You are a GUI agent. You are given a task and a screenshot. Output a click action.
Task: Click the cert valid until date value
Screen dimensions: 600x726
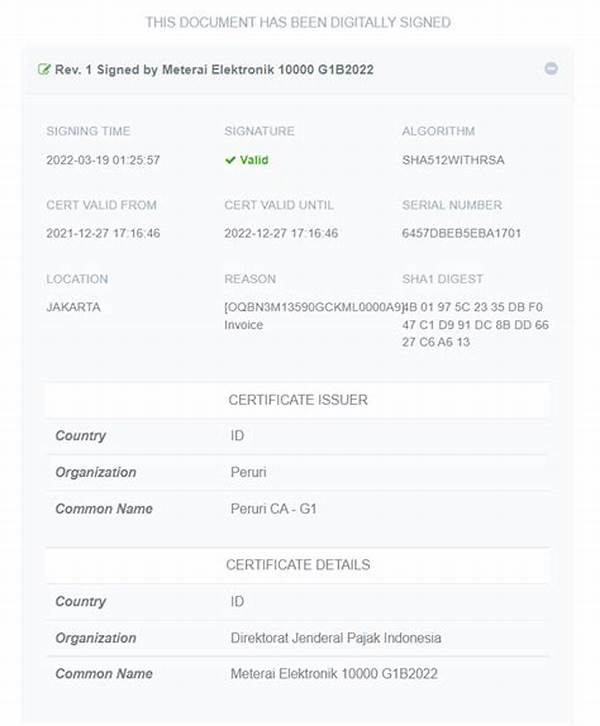click(x=281, y=234)
